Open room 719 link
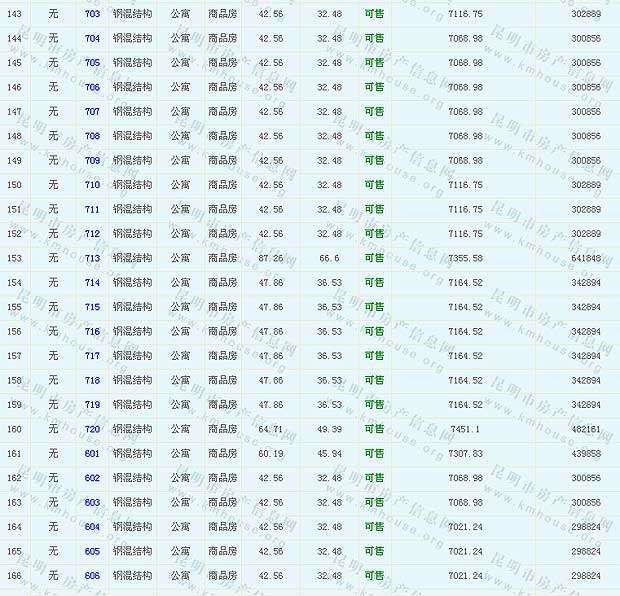620x596 pixels. [92, 405]
